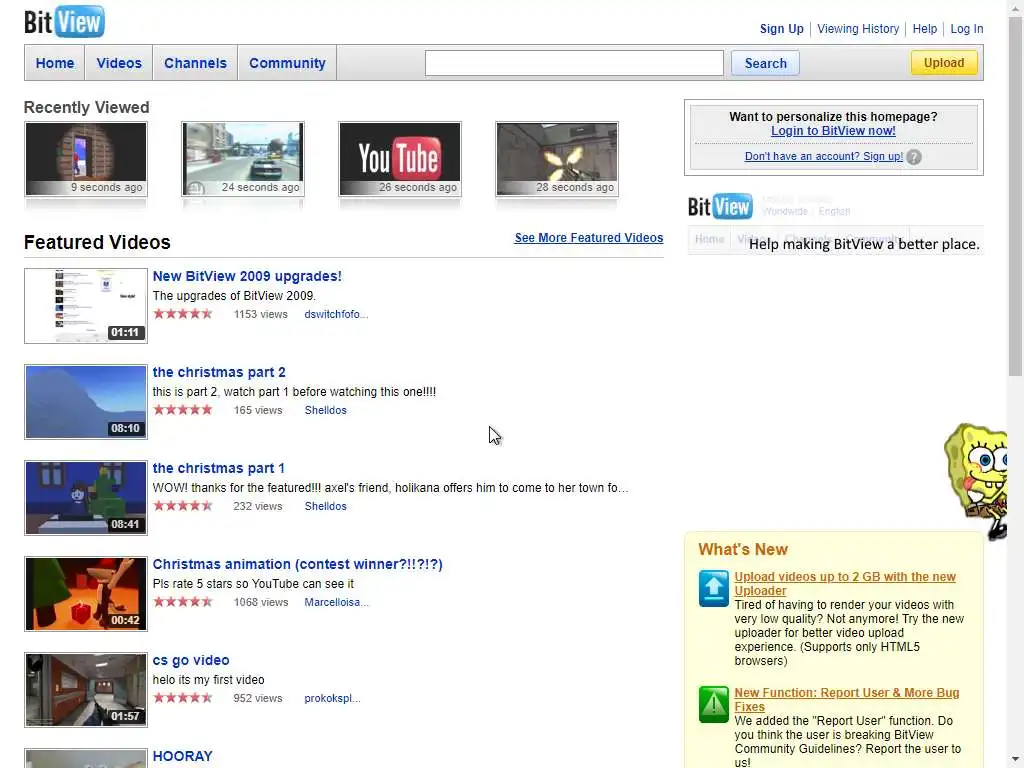This screenshot has width=1024, height=768.
Task: Open the HOORAY video title
Action: (182, 756)
